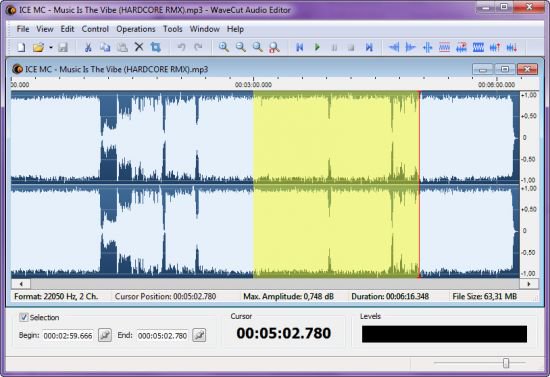The height and width of the screenshot is (377, 550).
Task: Jump to the beginning of the track
Action: coord(300,47)
